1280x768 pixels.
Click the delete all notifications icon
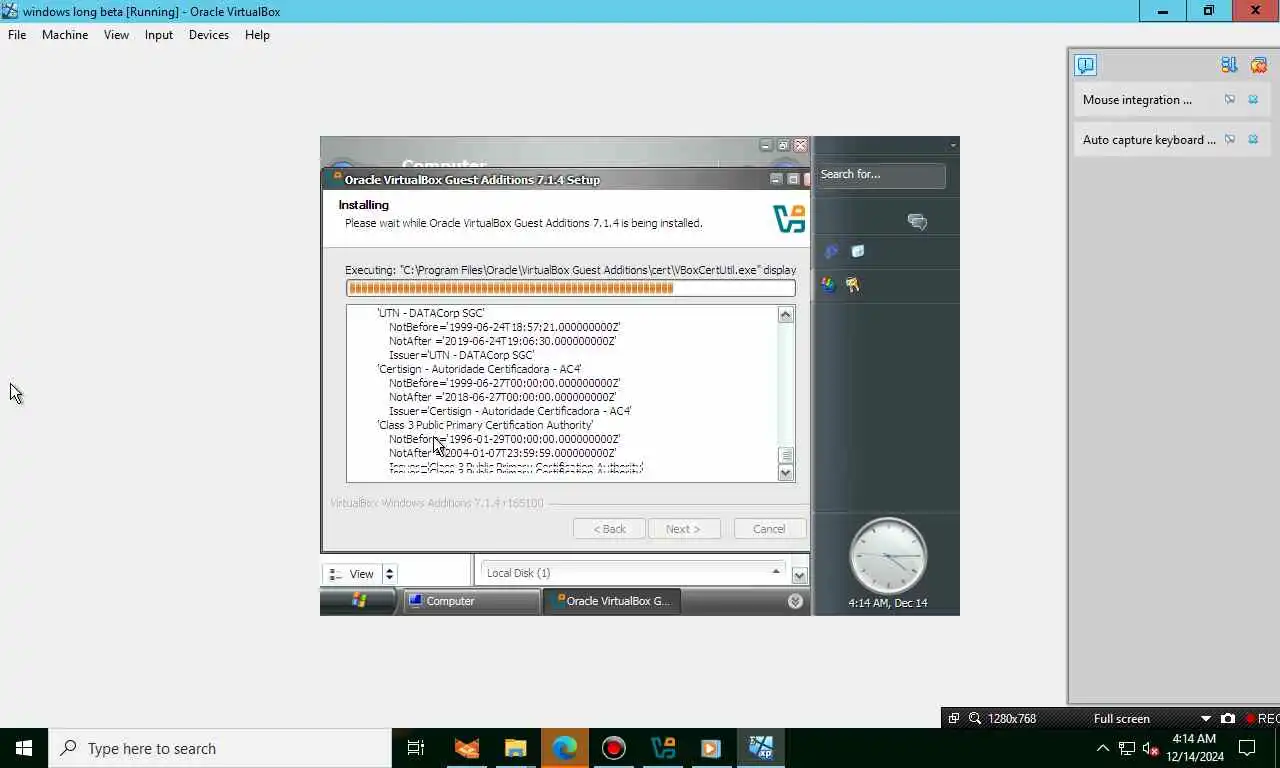tap(1258, 65)
